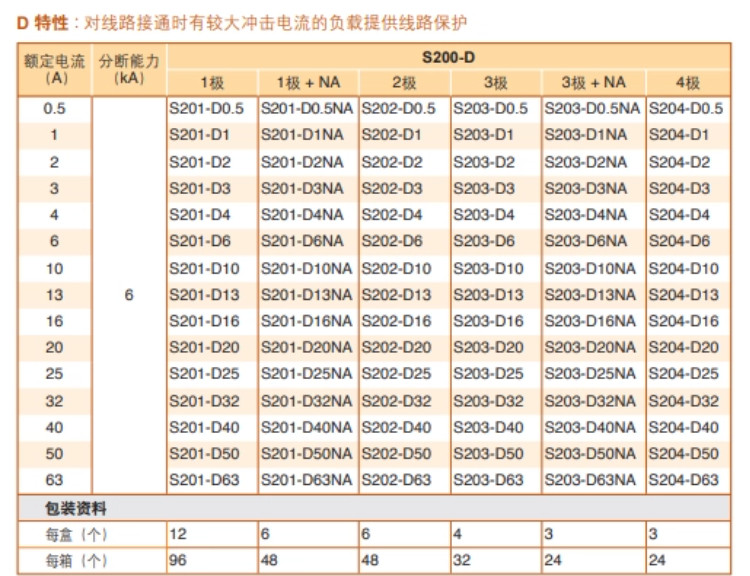Select cell S203-D3
The image size is (750, 576).
[484, 188]
